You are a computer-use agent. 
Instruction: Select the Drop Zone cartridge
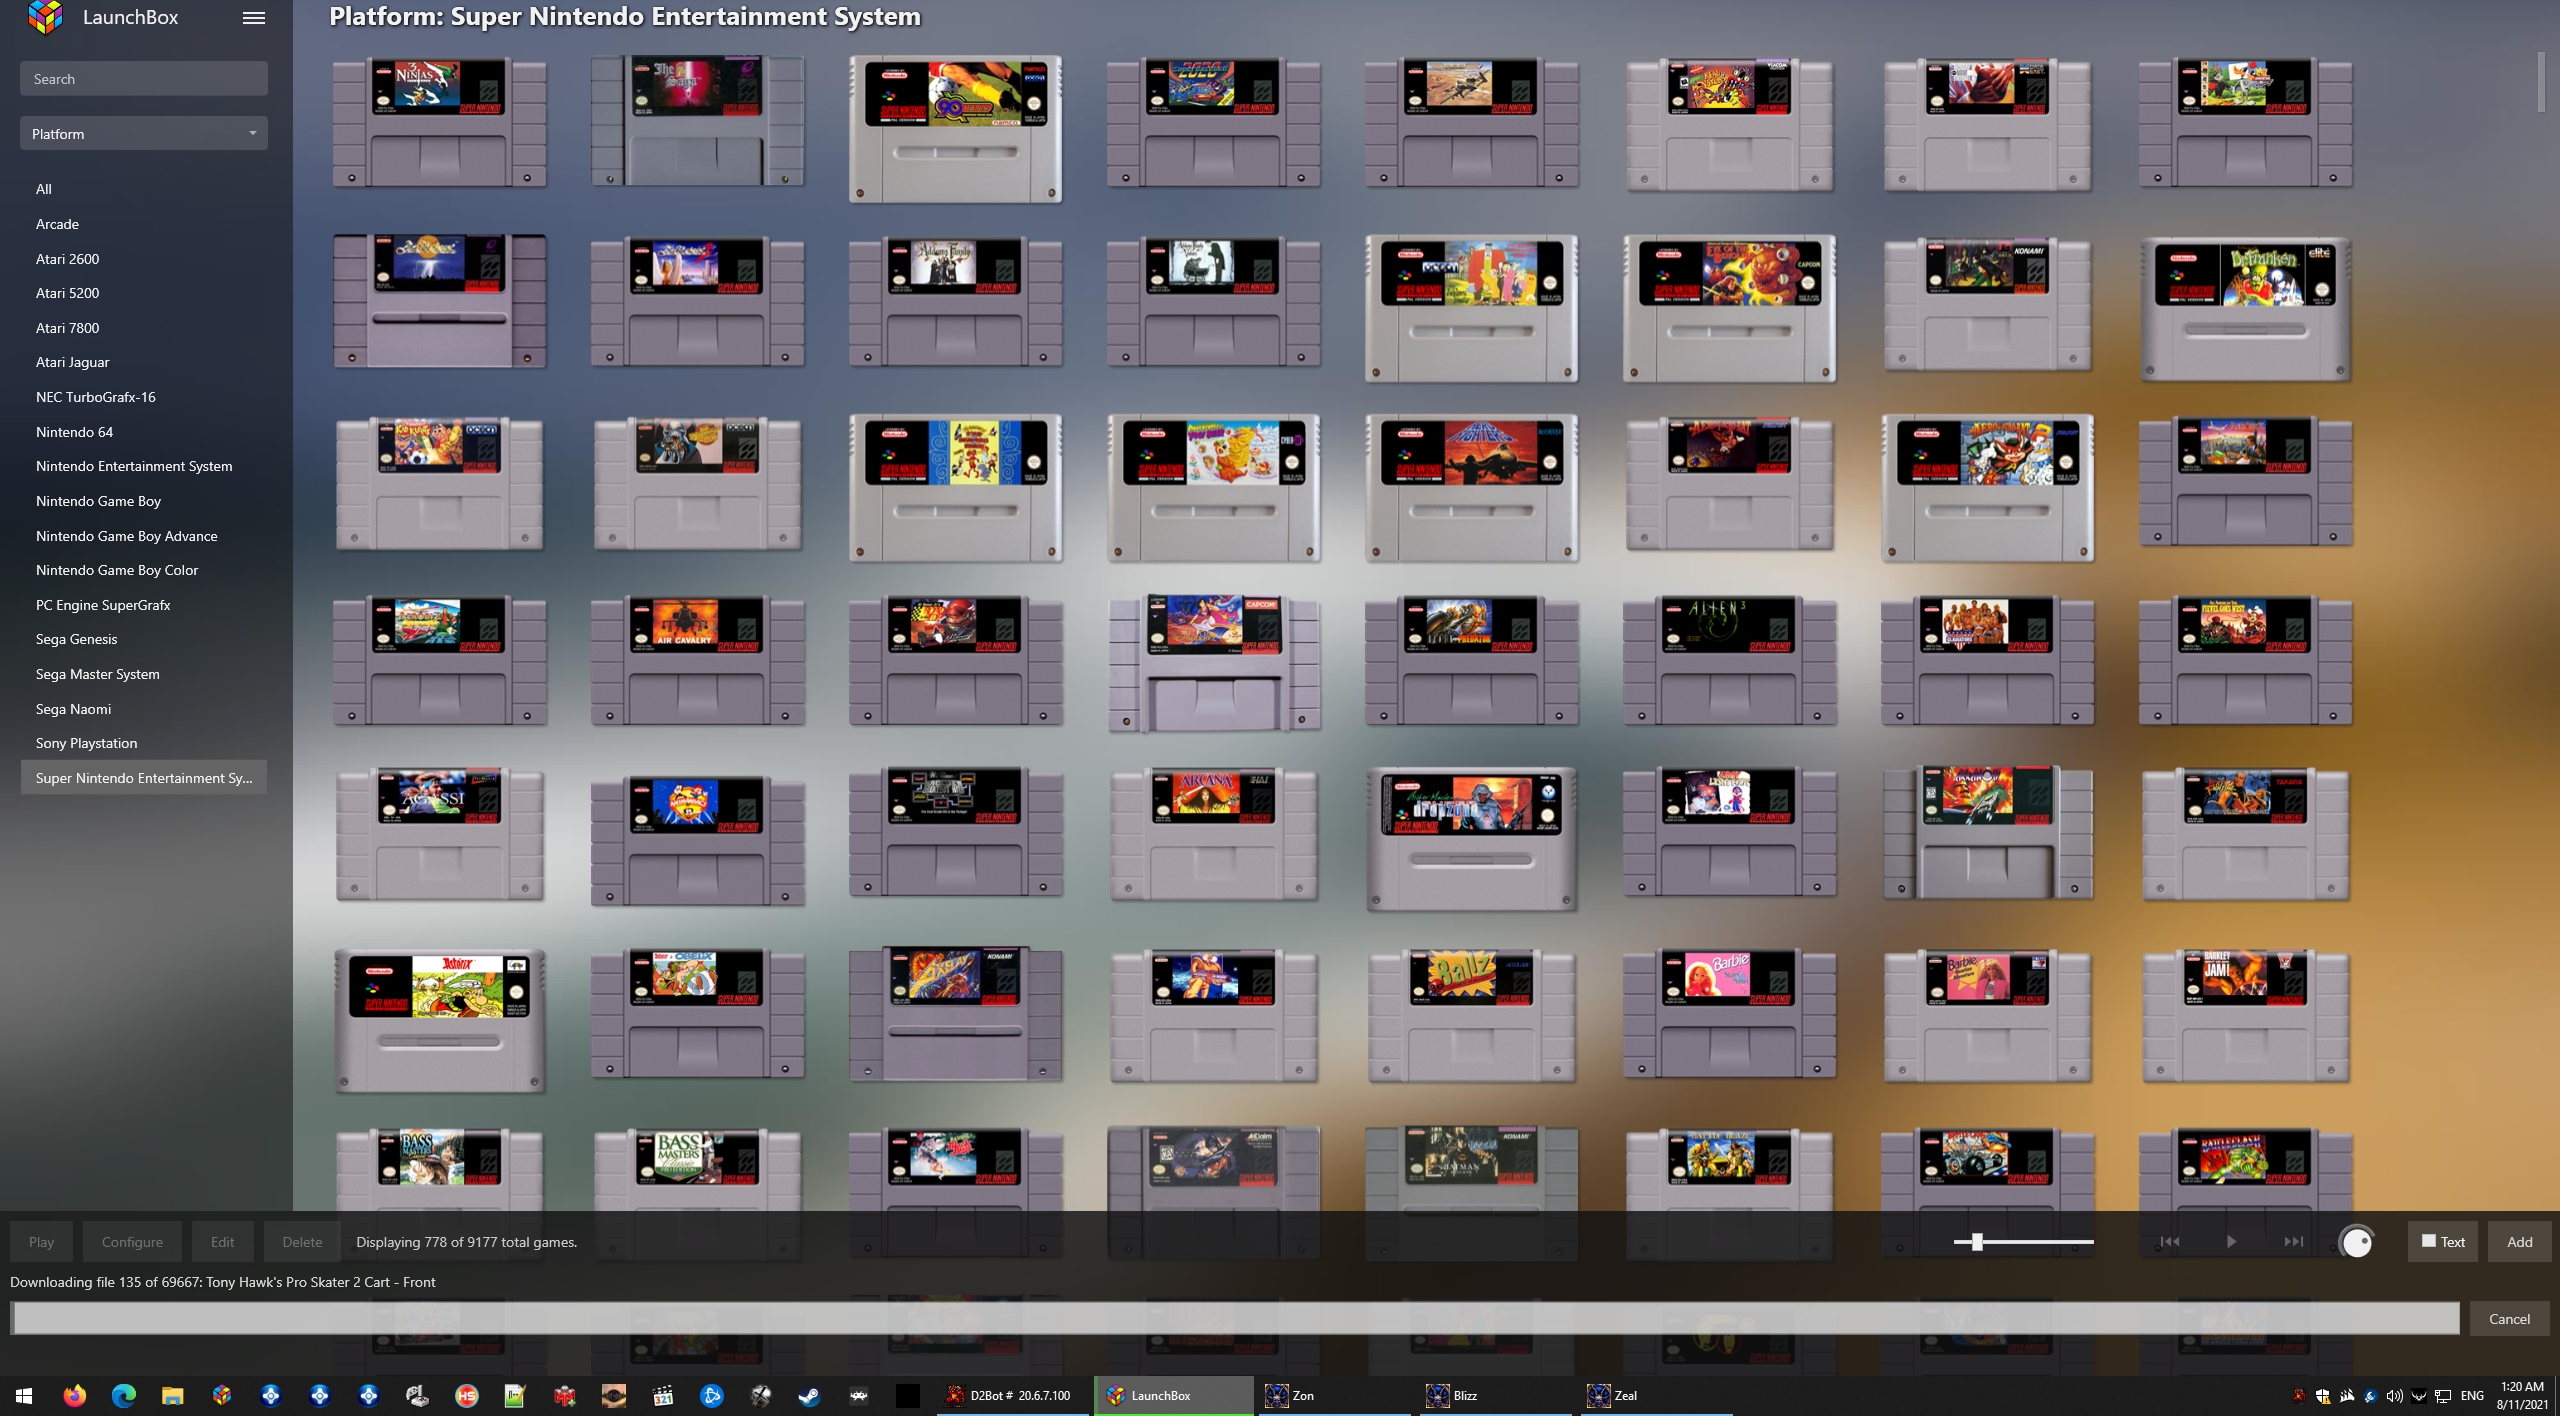(x=1471, y=838)
